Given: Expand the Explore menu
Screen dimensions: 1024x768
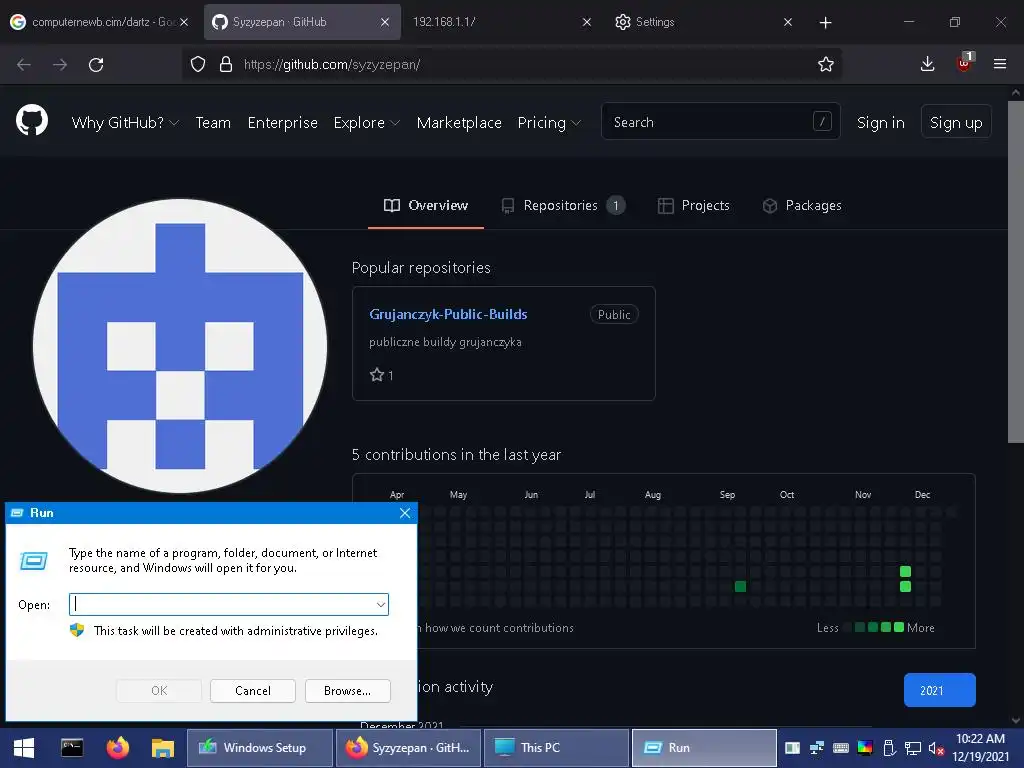Looking at the screenshot, I should (x=366, y=123).
